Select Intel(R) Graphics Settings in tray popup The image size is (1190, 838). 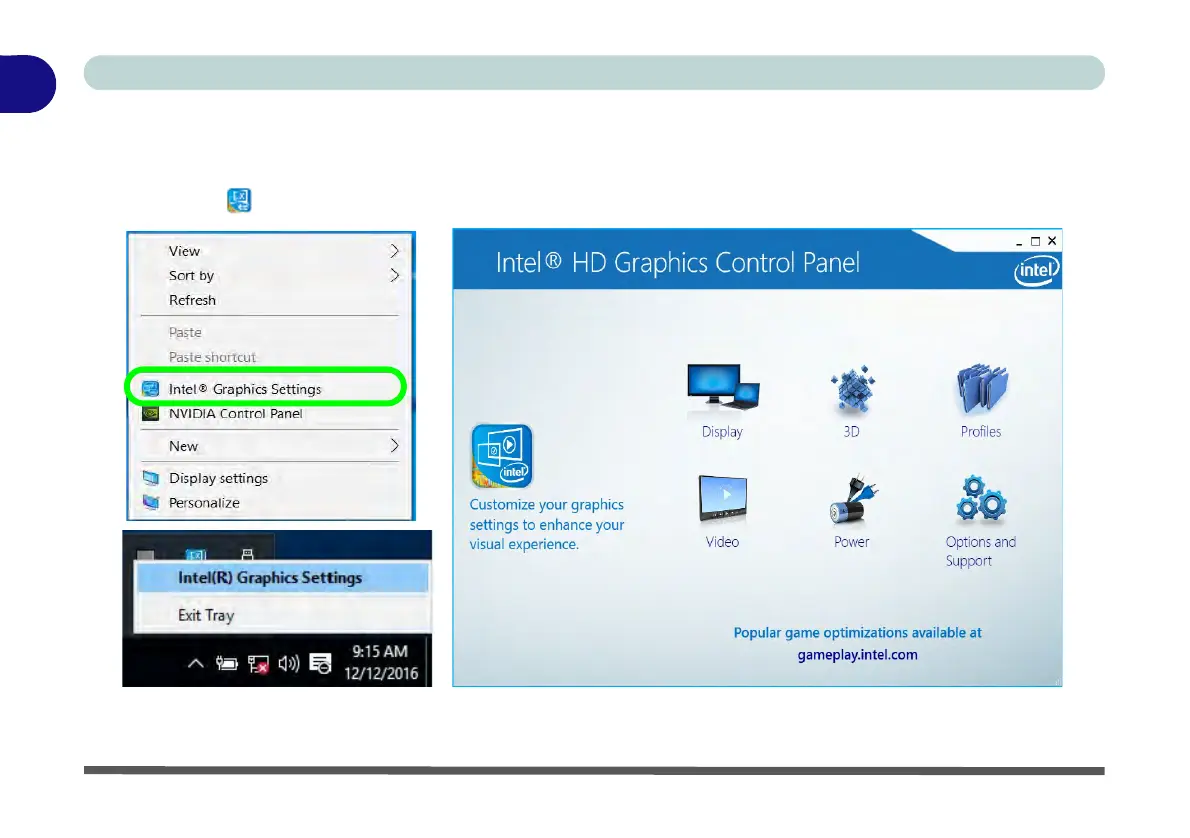coord(282,578)
